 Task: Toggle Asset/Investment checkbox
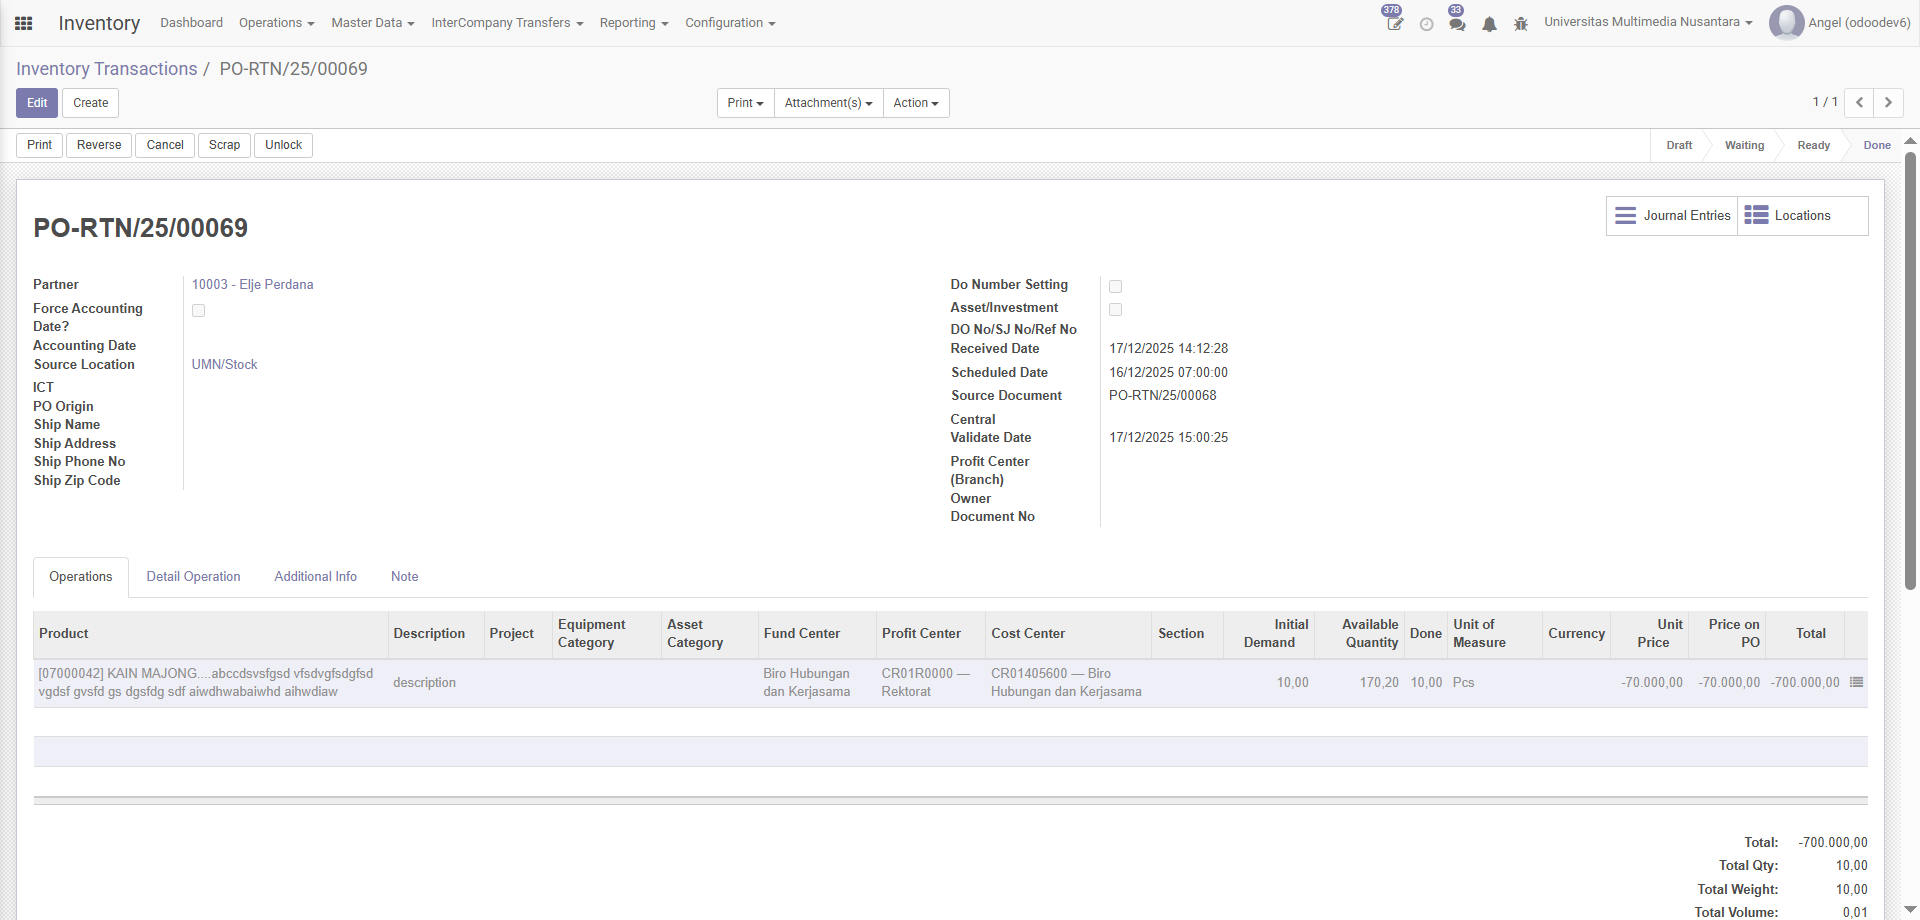1116,310
